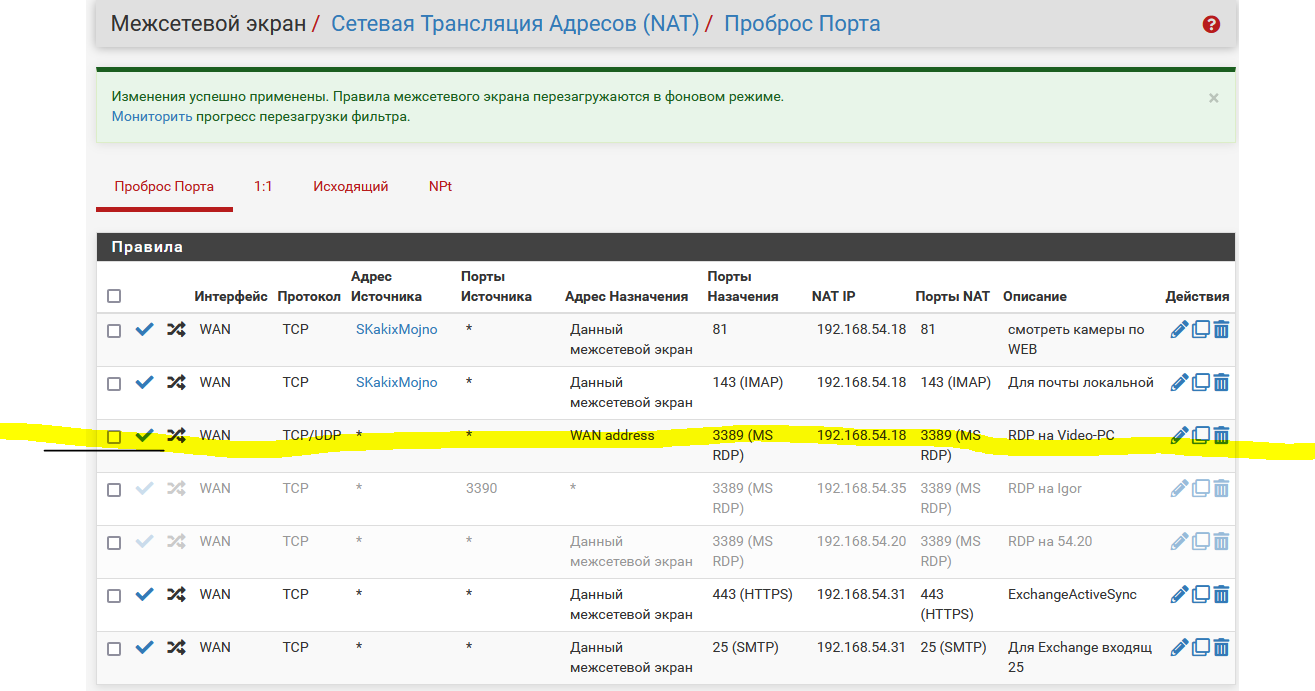Copy the RDP на Video-PC rule
Viewport: 1315px width, 691px height.
(1201, 435)
